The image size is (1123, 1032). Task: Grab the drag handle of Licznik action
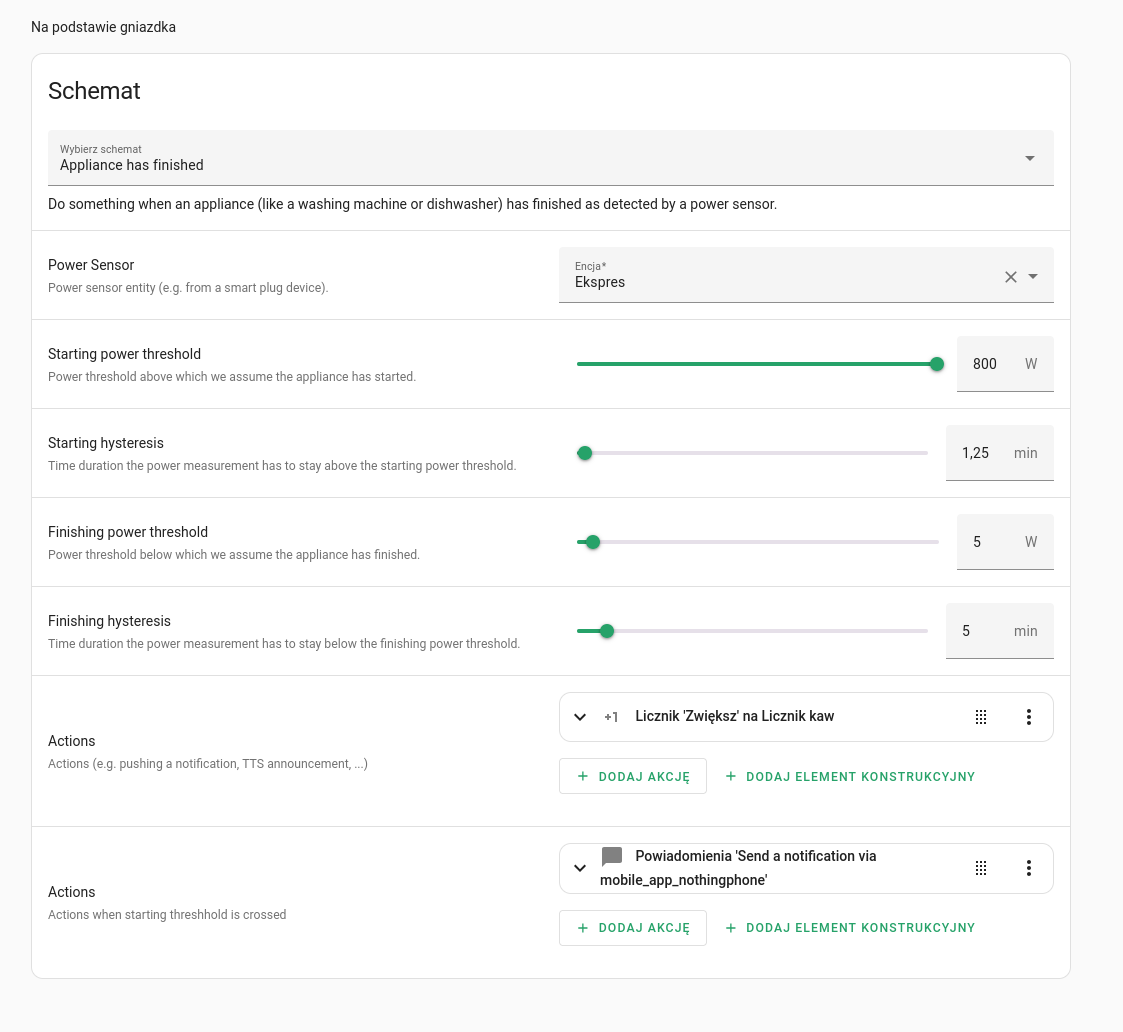(x=981, y=717)
